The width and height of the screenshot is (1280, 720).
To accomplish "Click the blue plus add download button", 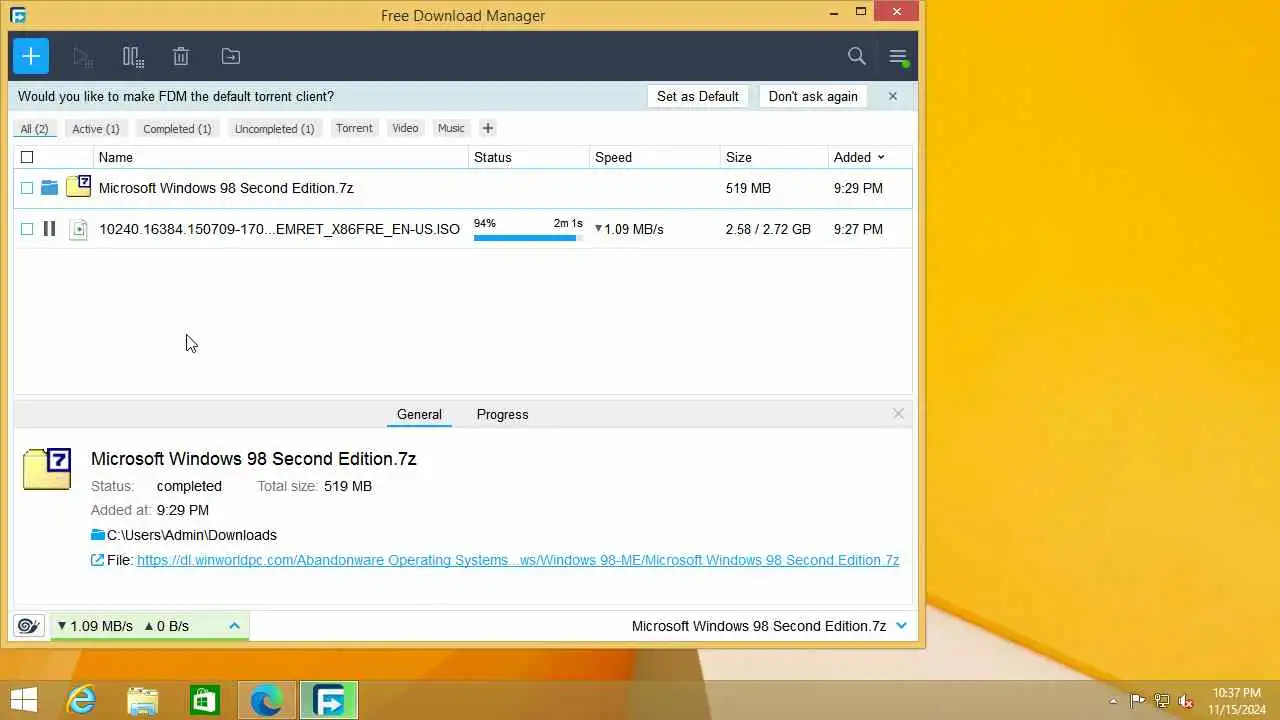I will (x=31, y=56).
